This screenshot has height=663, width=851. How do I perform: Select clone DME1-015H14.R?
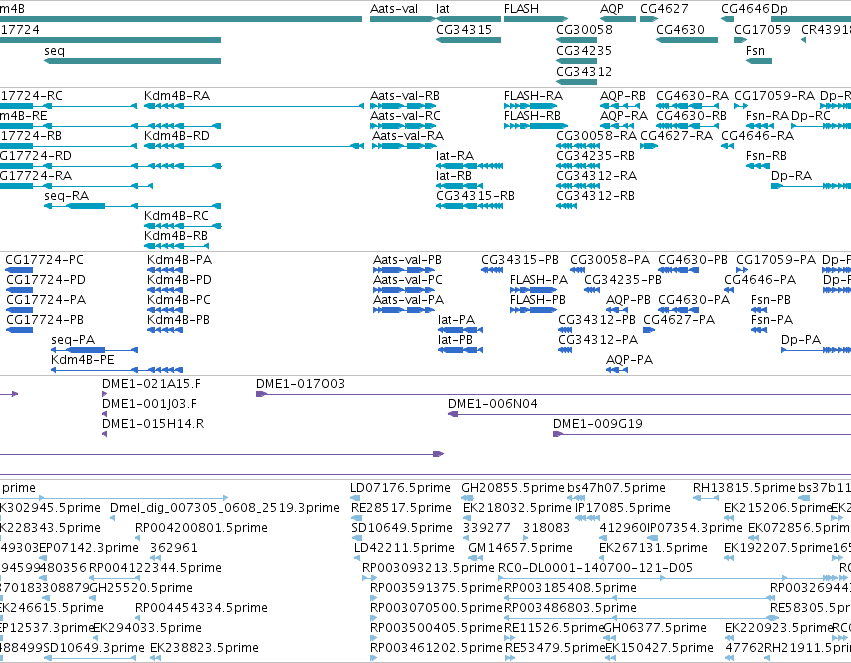pyautogui.click(x=153, y=424)
